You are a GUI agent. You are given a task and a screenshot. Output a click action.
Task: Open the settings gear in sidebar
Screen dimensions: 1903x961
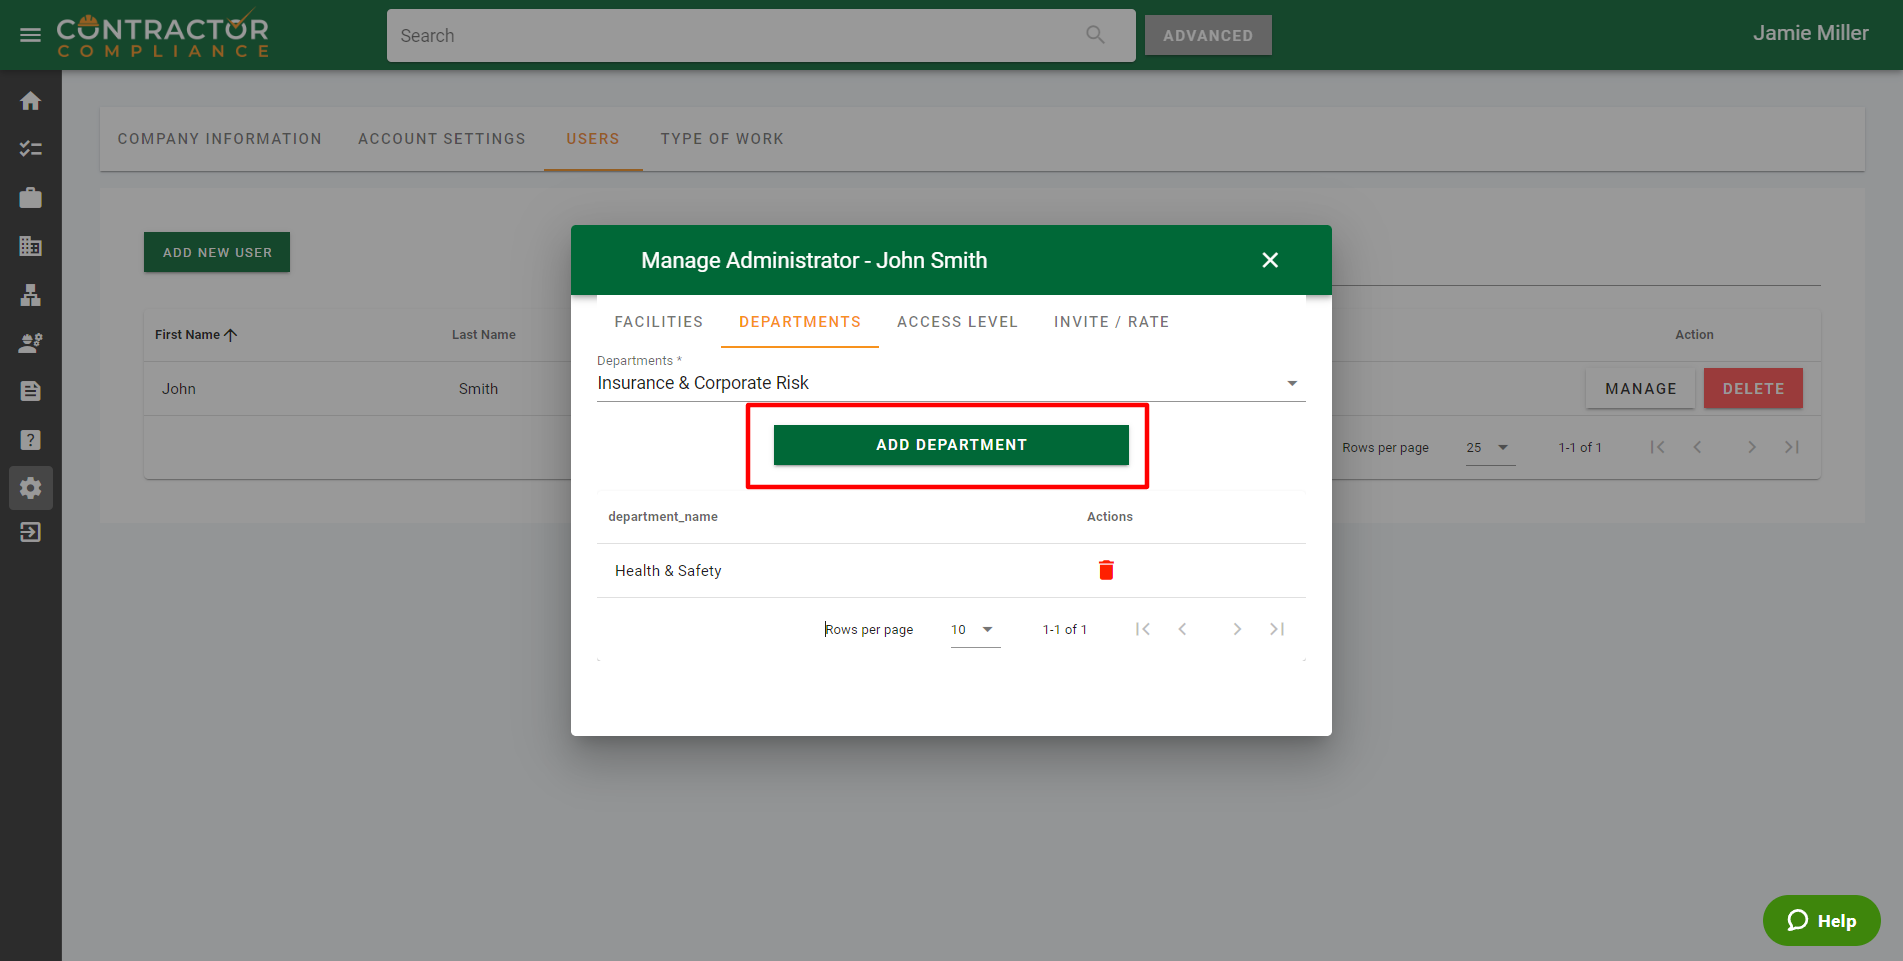click(x=30, y=488)
